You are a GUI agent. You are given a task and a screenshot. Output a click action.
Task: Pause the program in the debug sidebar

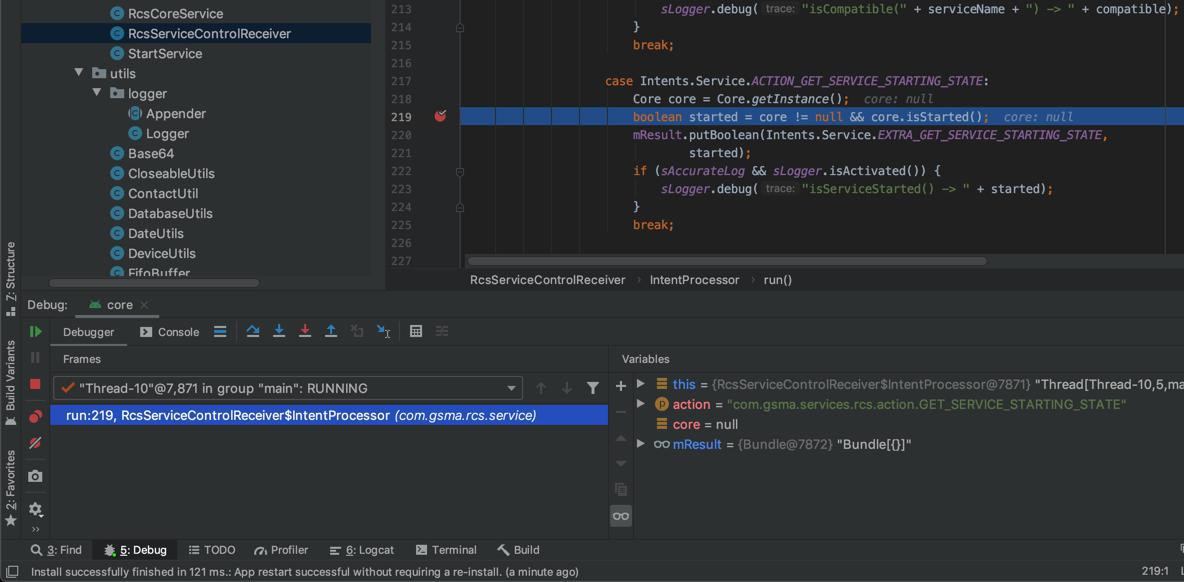tap(35, 357)
